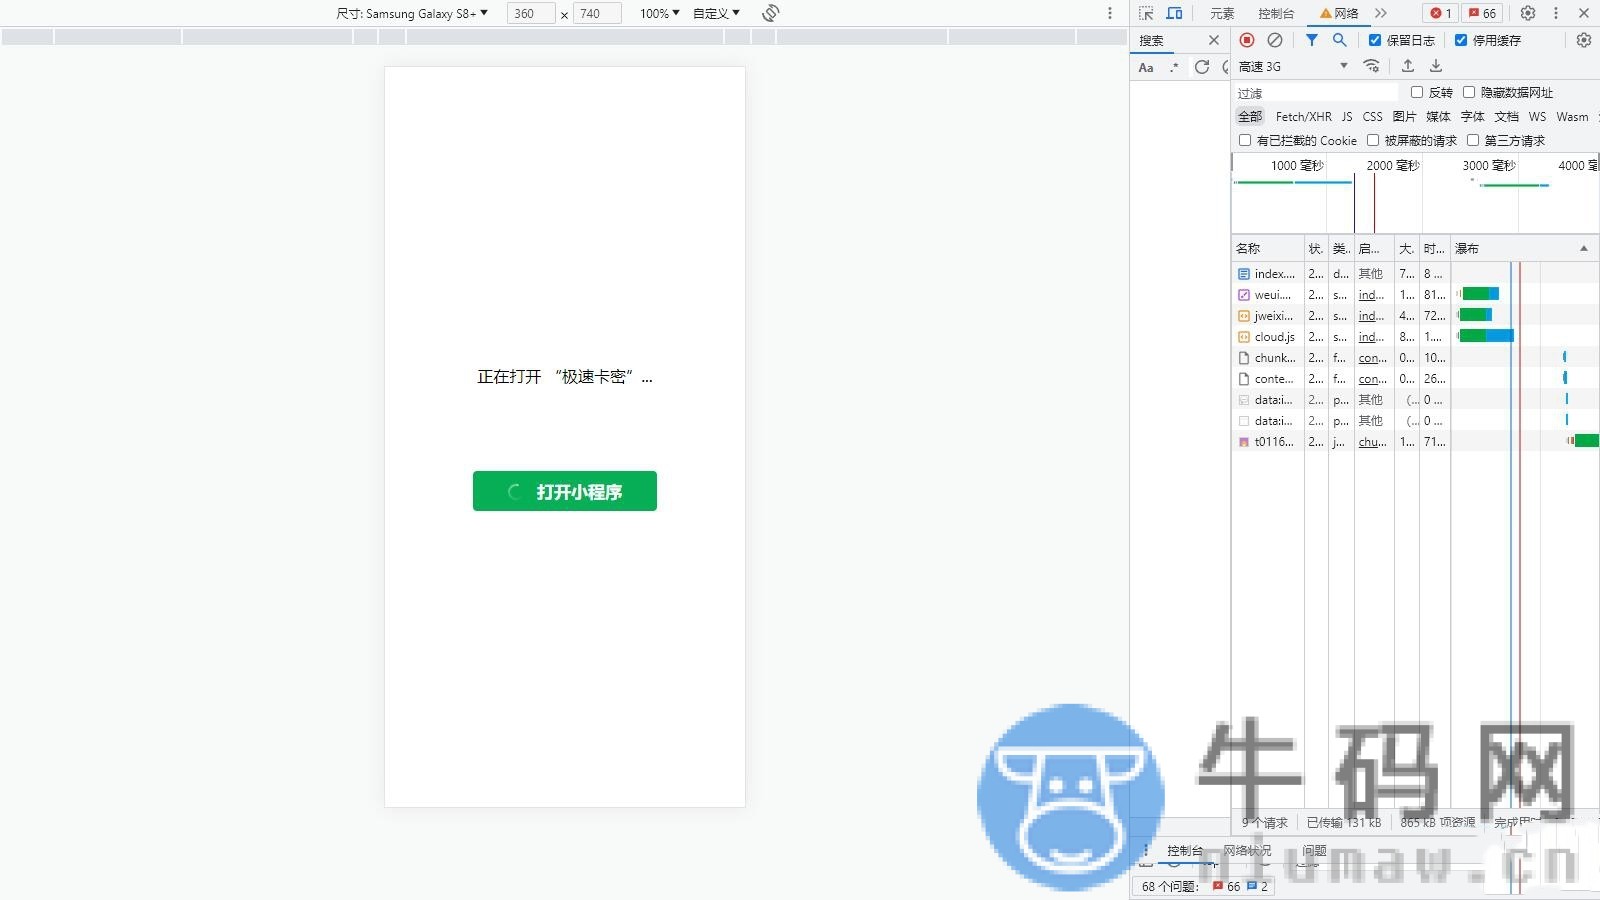1600x900 pixels.
Task: Open network search magnifier icon
Action: coord(1340,40)
